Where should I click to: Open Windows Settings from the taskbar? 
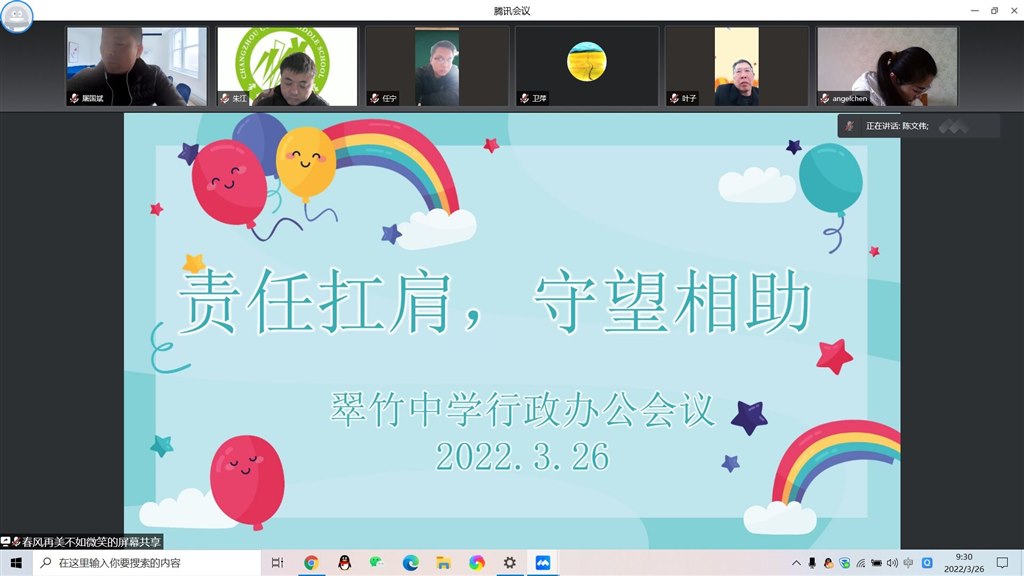click(509, 562)
